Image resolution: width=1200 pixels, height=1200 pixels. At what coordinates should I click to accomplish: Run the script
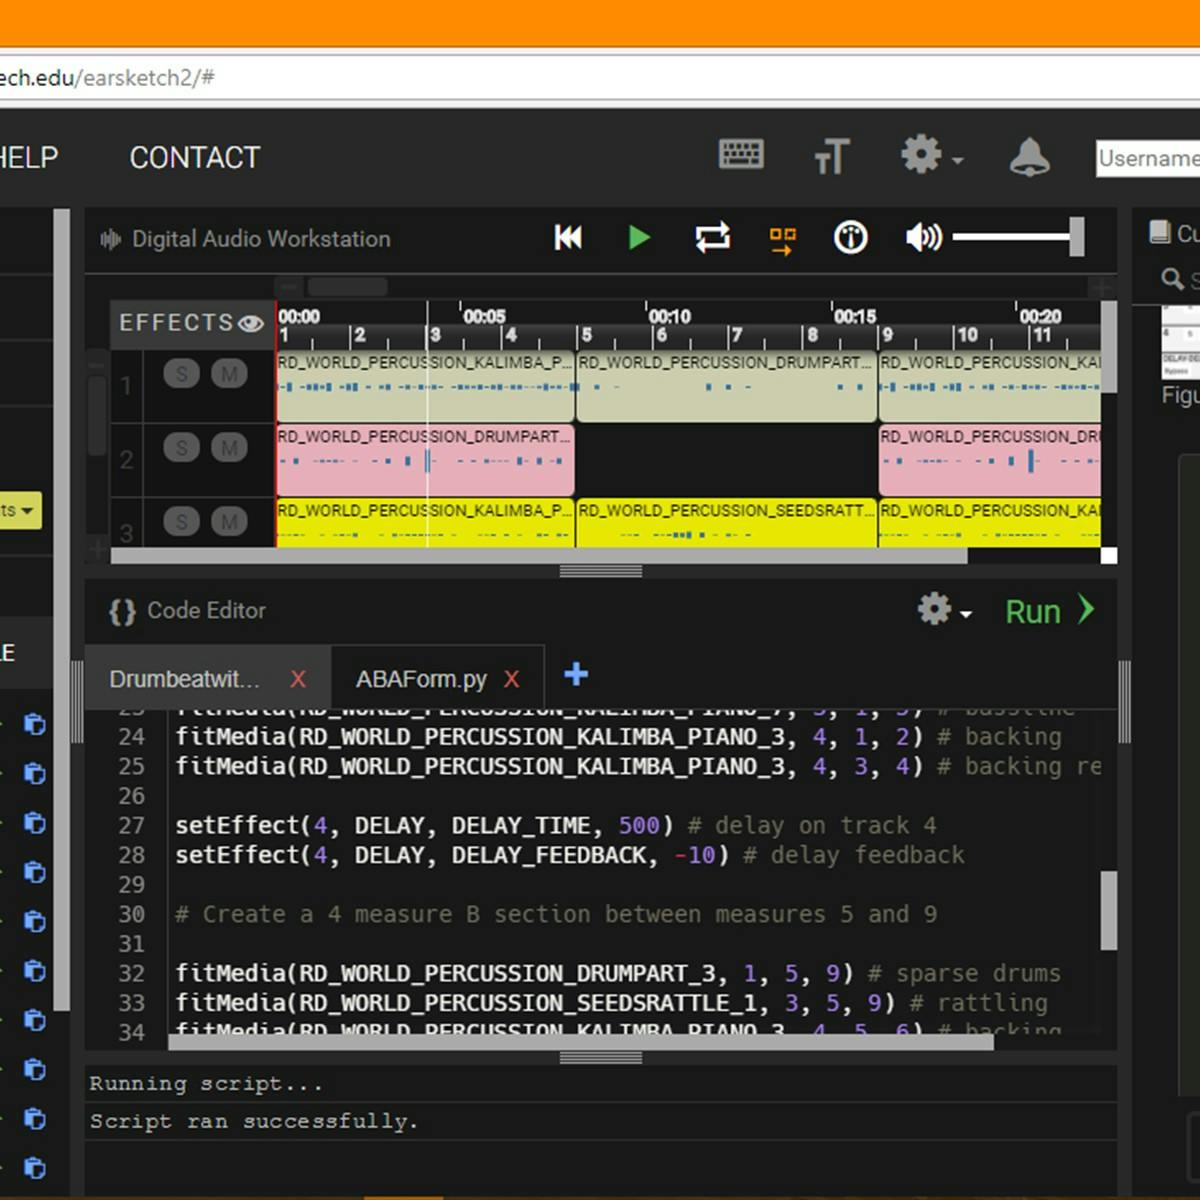point(1048,611)
